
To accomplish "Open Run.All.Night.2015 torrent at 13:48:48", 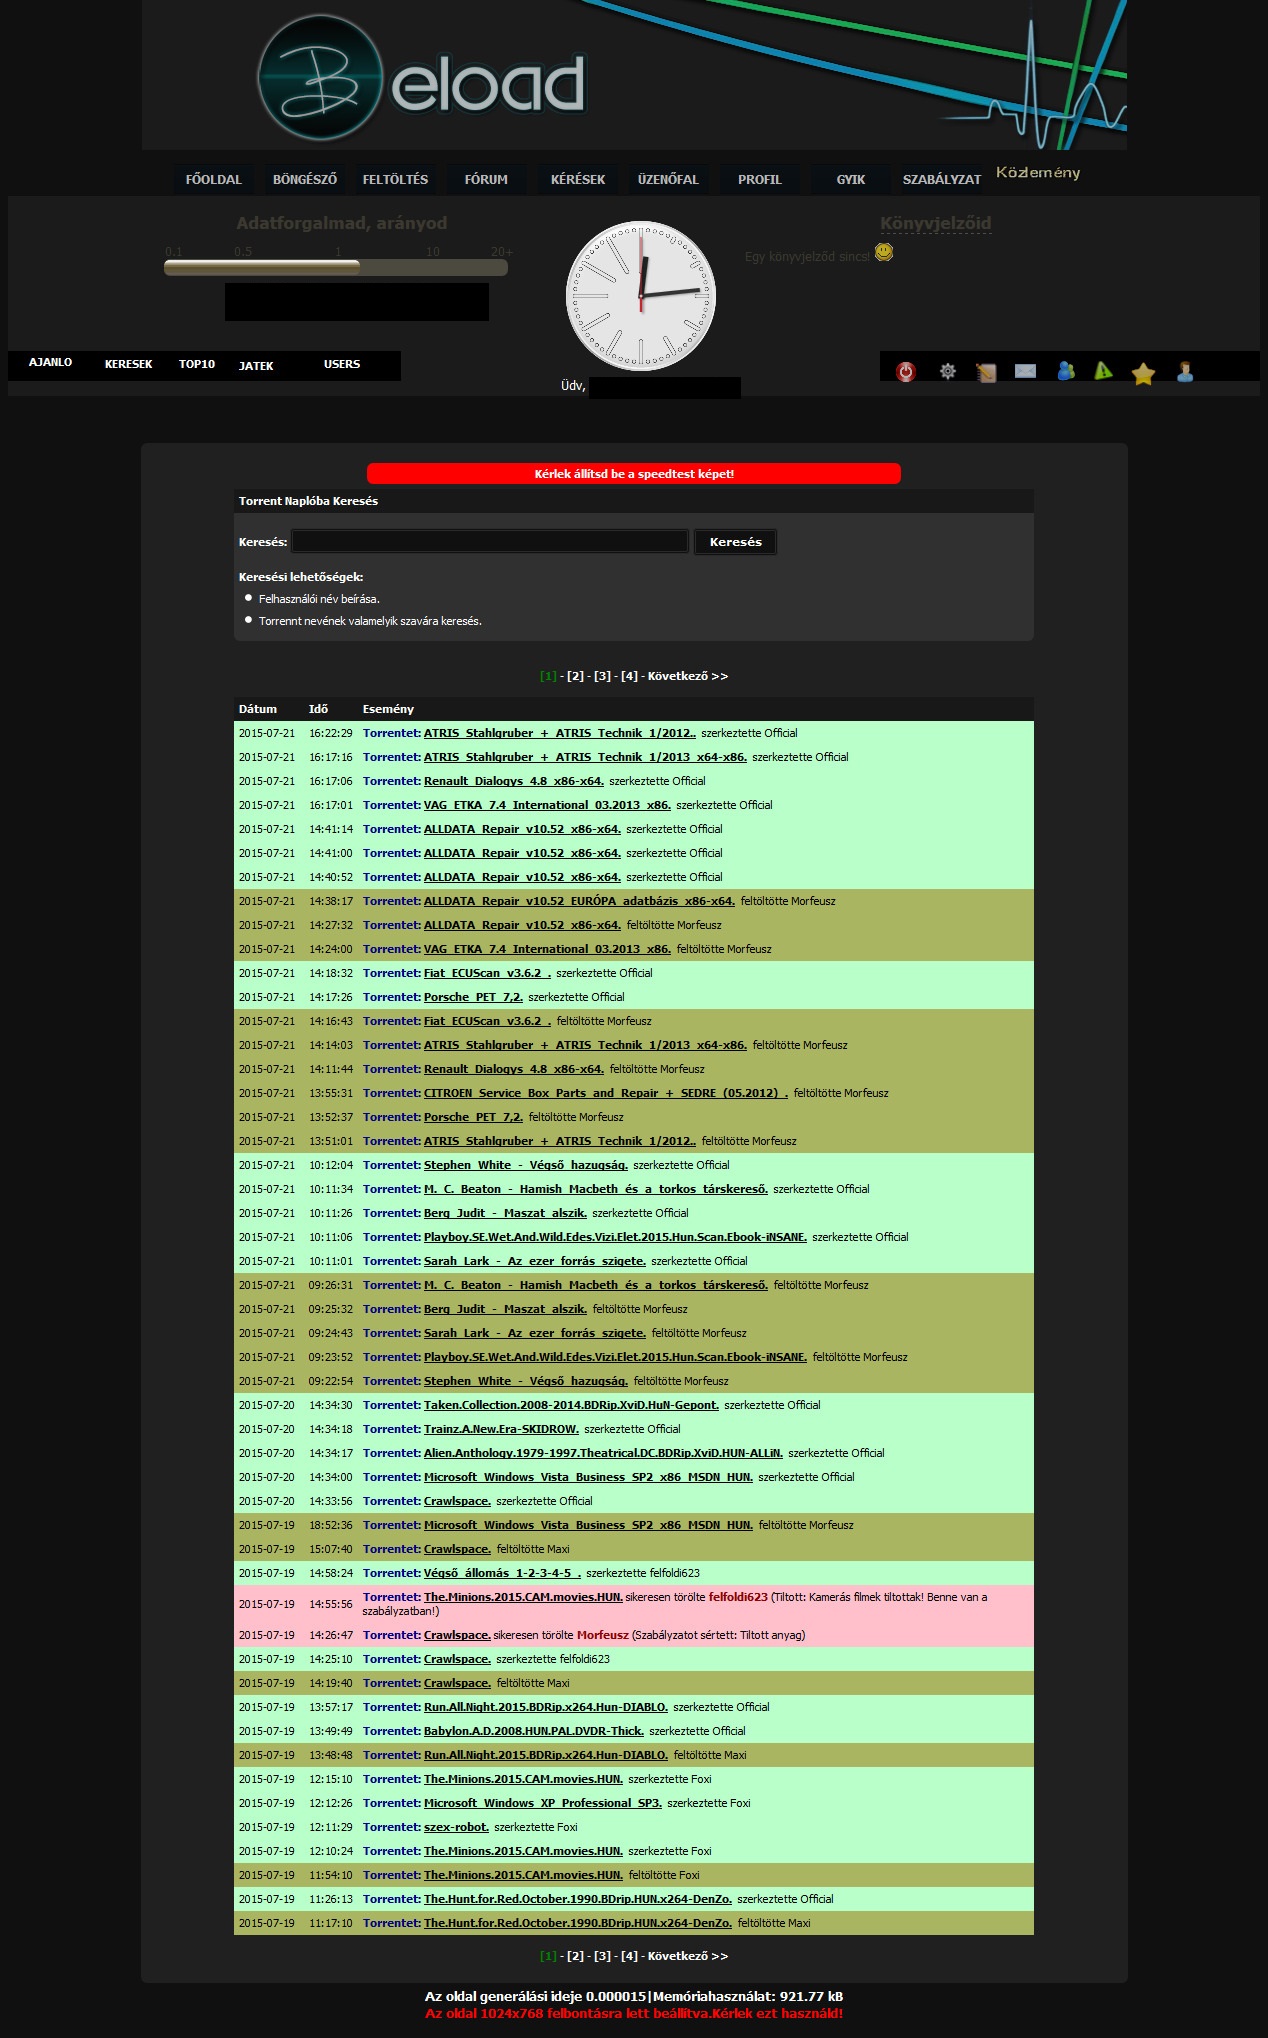I will 546,1755.
